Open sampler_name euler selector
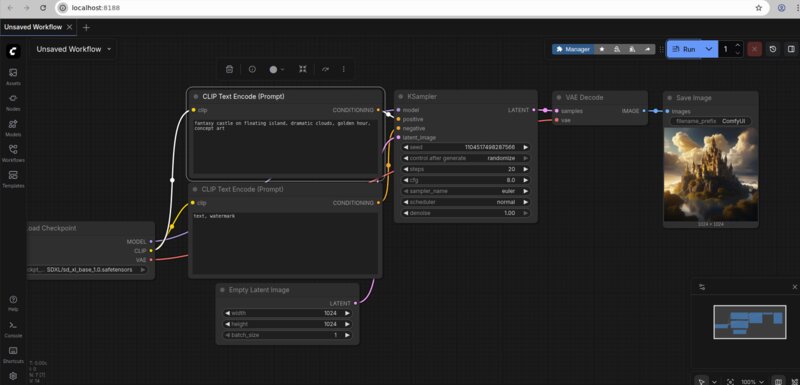 (465, 191)
